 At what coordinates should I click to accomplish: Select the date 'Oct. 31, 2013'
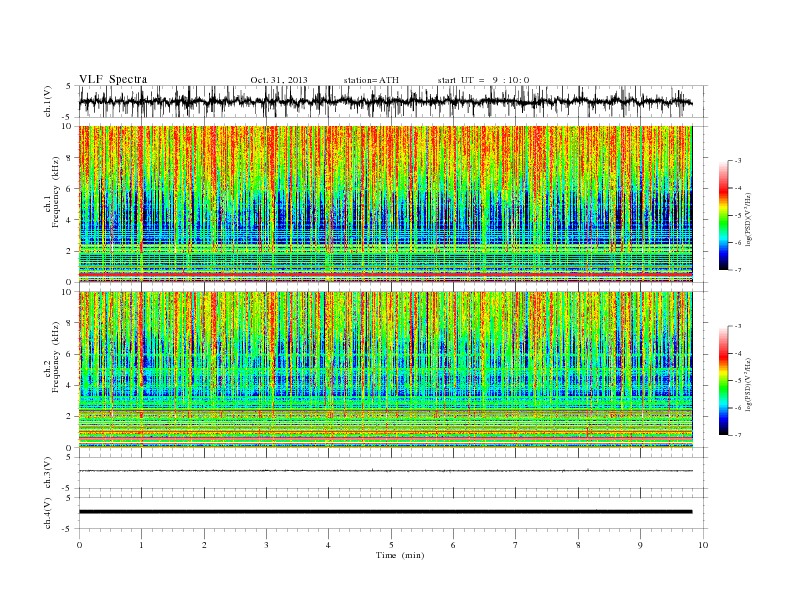[279, 80]
